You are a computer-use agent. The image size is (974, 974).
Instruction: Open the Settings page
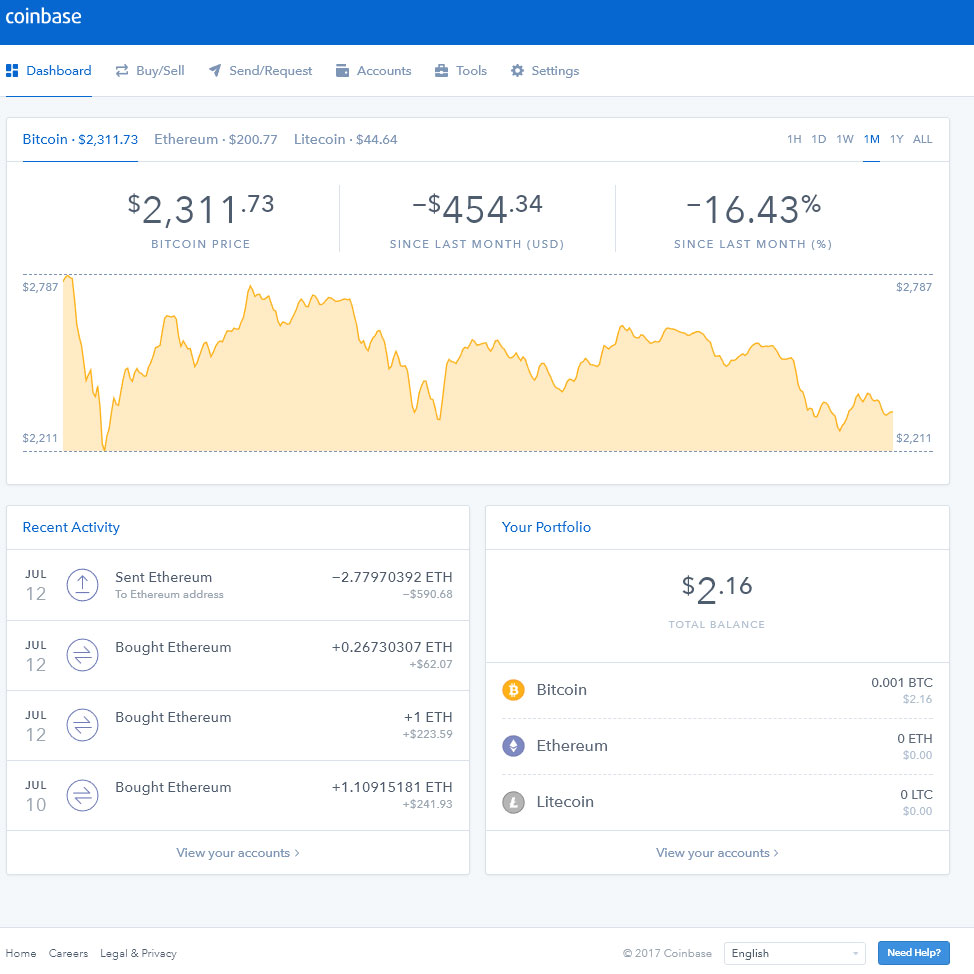[x=545, y=71]
